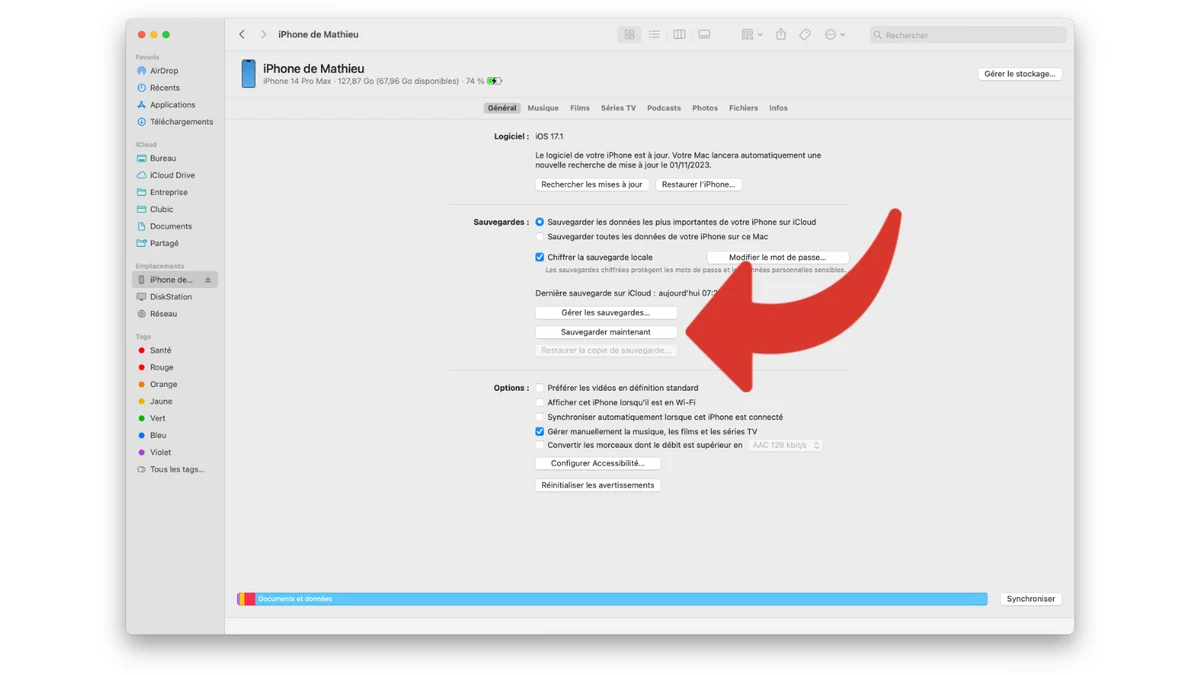Open the more actions ellipsis dropdown
1200x675 pixels.
point(835,35)
